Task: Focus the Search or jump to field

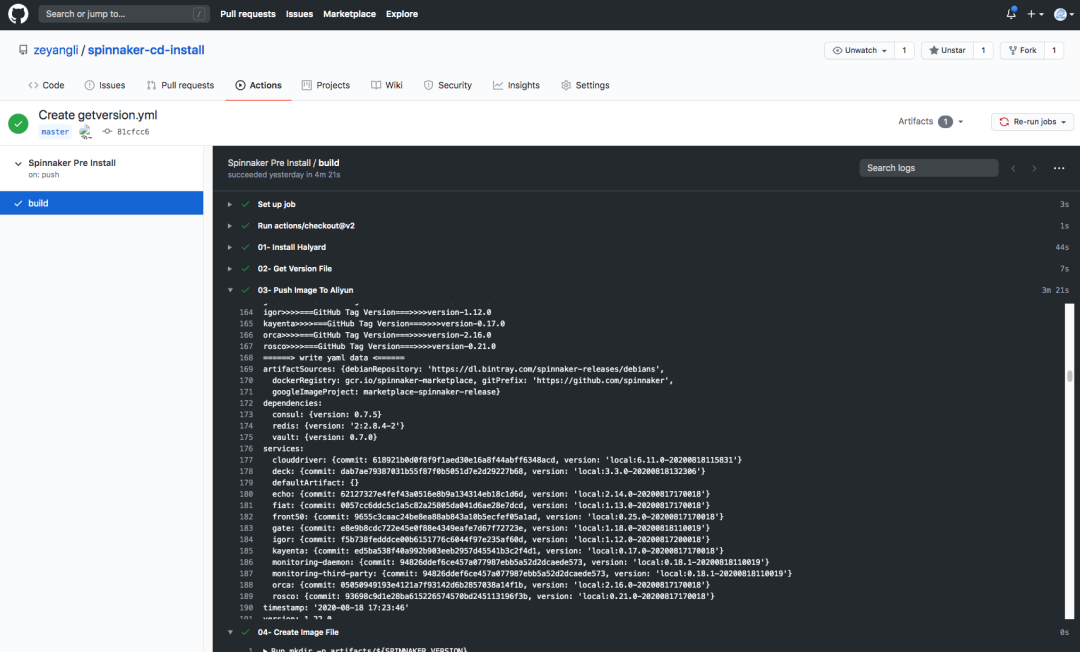Action: pos(124,14)
